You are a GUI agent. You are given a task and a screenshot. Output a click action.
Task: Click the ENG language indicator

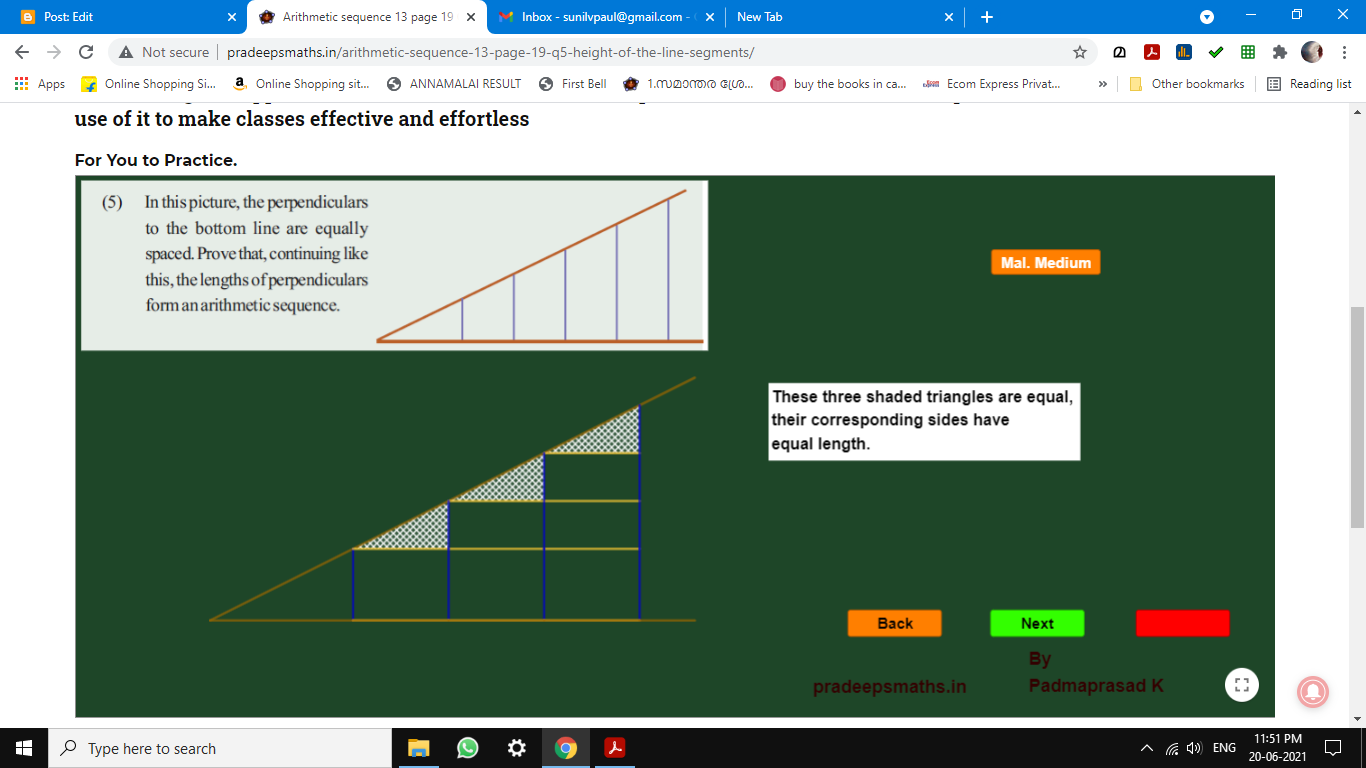[1224, 748]
